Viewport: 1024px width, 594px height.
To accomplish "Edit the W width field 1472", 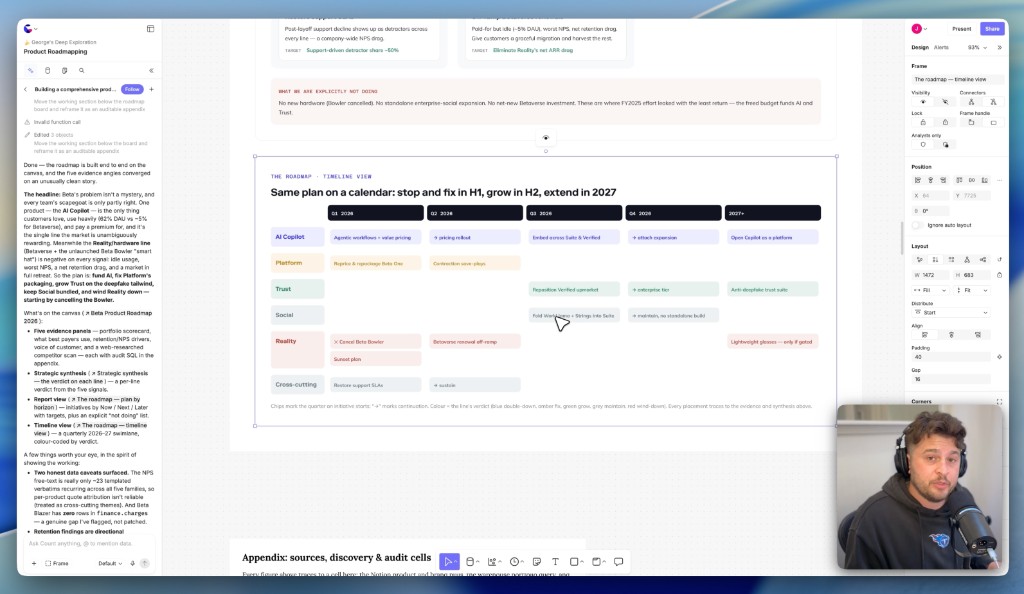I will click(x=932, y=275).
